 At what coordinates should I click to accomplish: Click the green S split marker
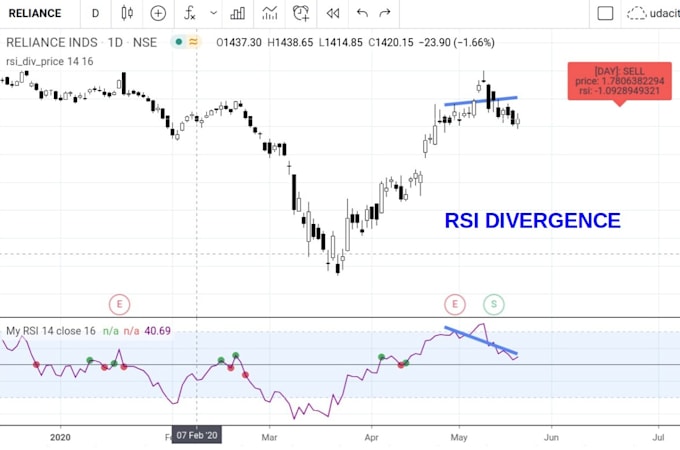pos(494,304)
